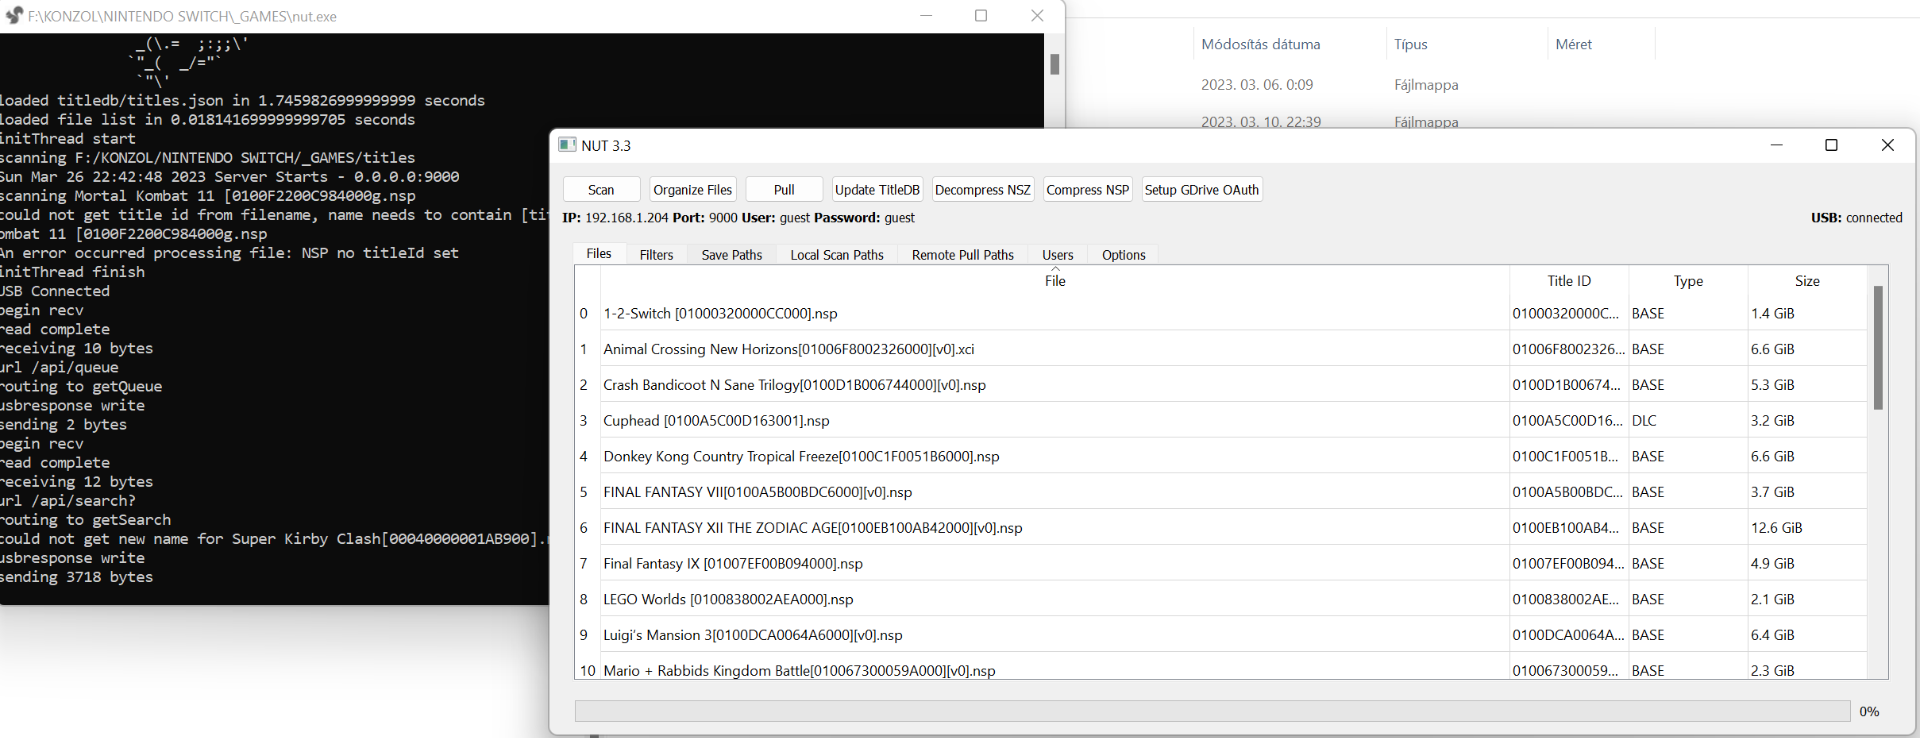Click Compress NSP button
This screenshot has height=738, width=1920.
coord(1087,190)
